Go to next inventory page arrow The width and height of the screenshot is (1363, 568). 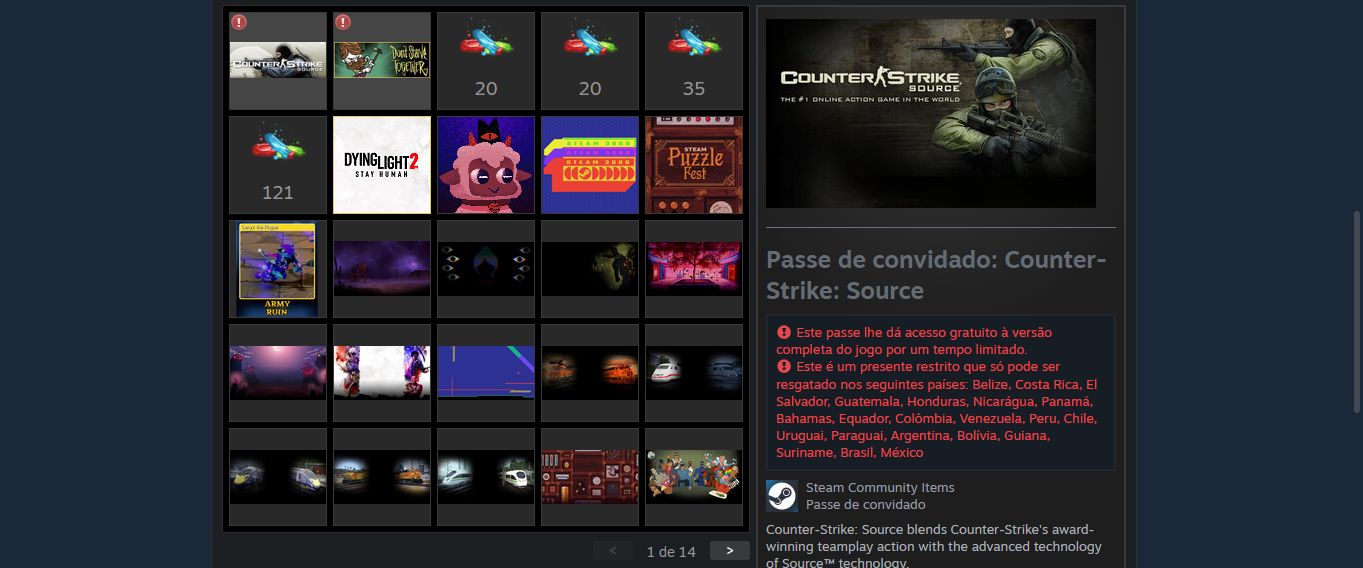730,551
